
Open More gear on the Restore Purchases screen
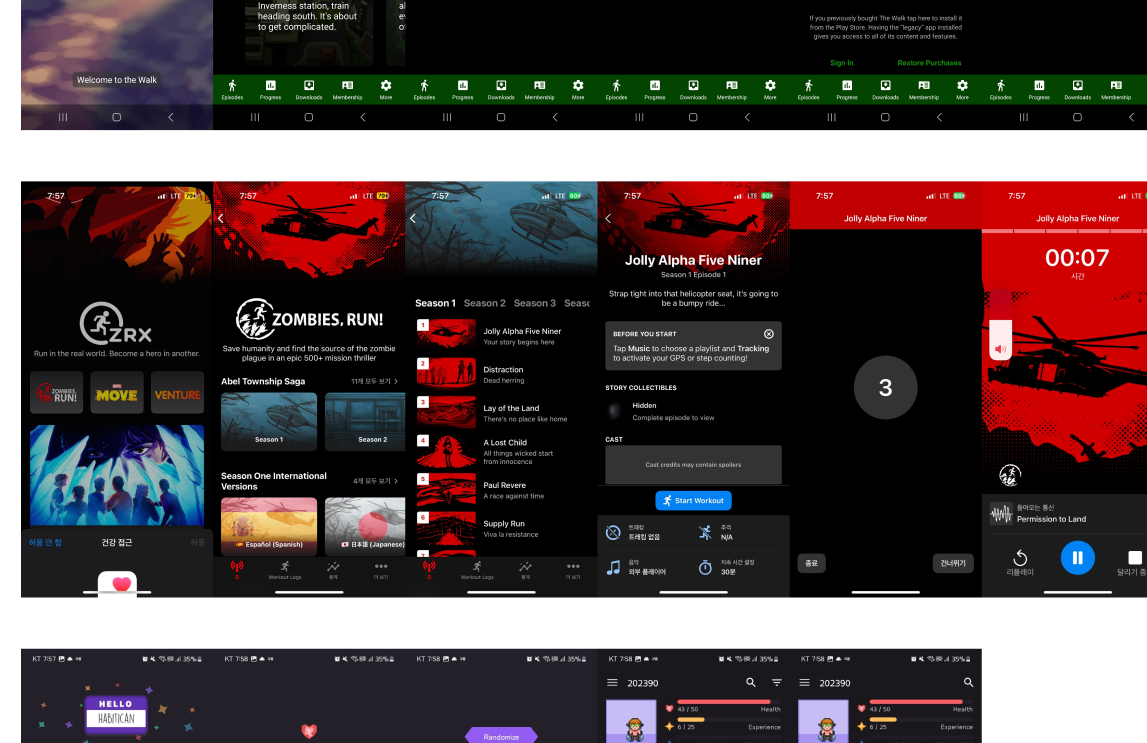[x=962, y=89]
